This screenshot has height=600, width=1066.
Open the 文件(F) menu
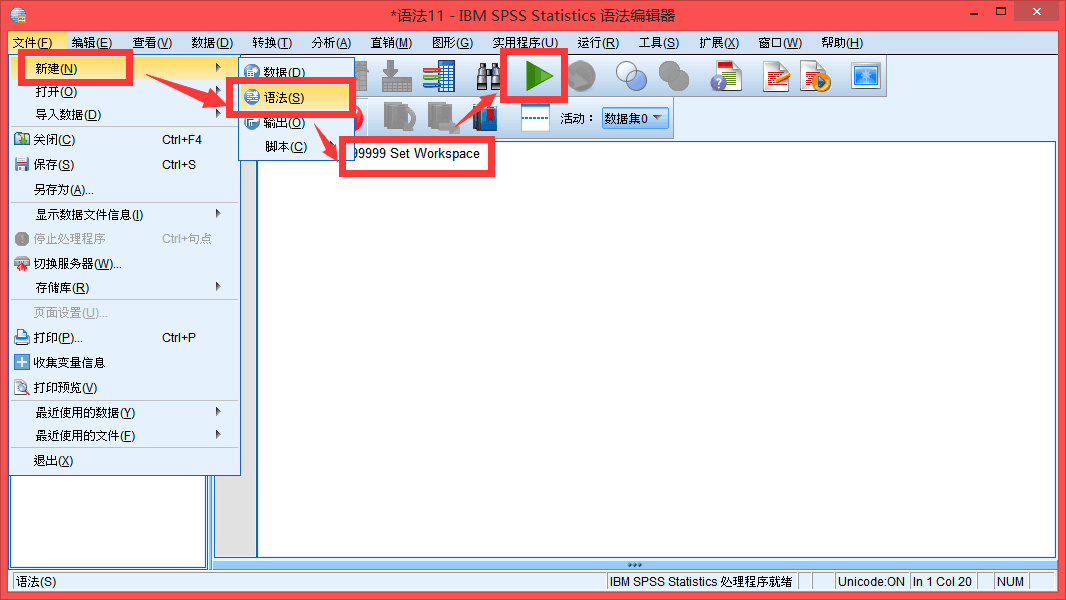(33, 43)
